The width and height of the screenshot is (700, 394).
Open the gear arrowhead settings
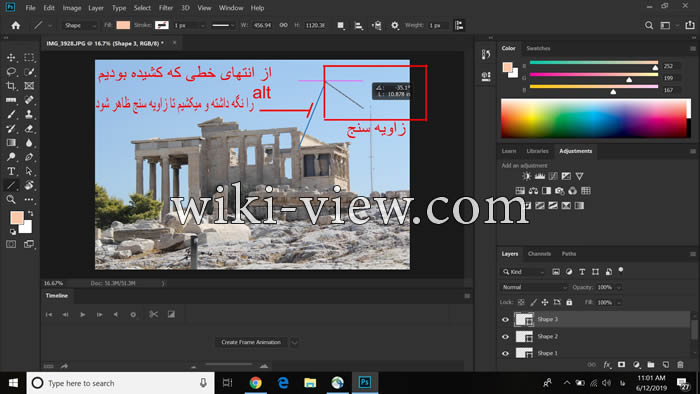click(395, 25)
